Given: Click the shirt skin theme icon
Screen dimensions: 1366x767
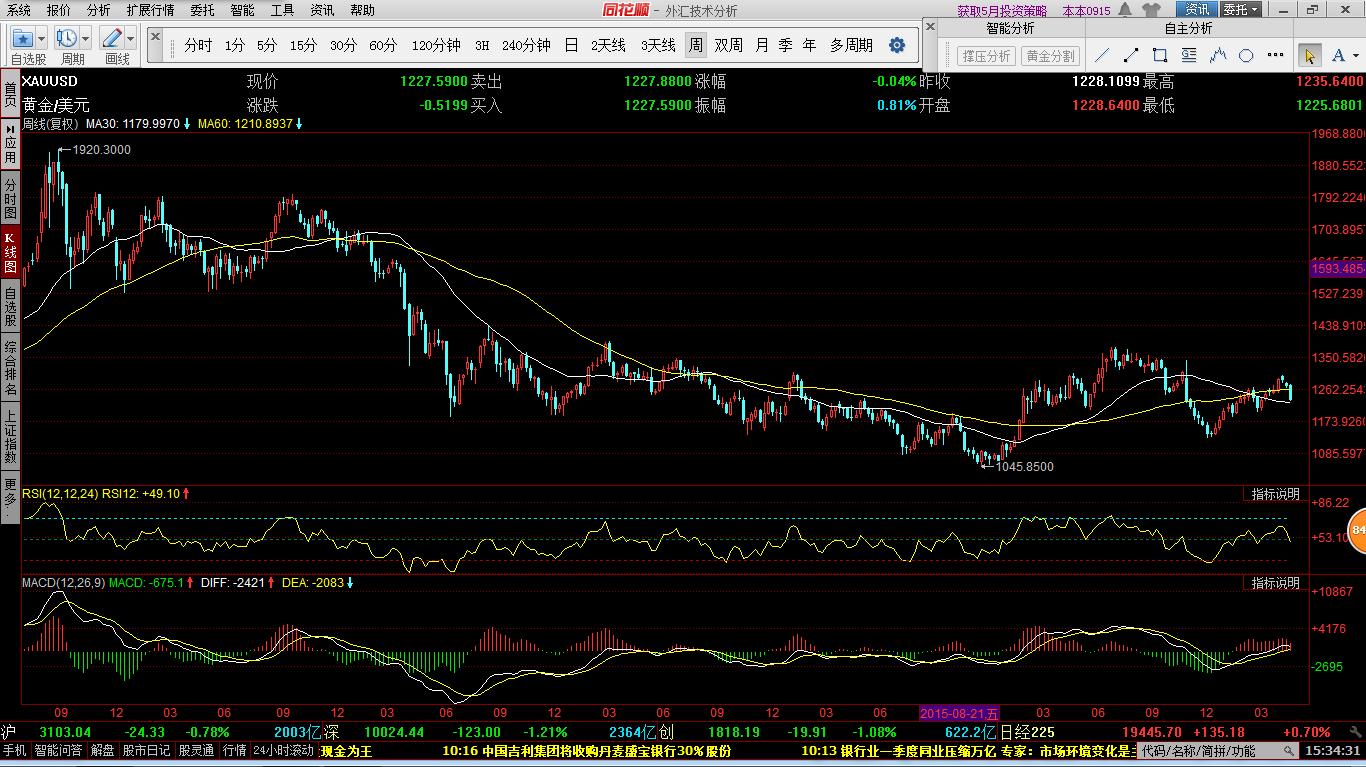Looking at the screenshot, I should 1150,10.
